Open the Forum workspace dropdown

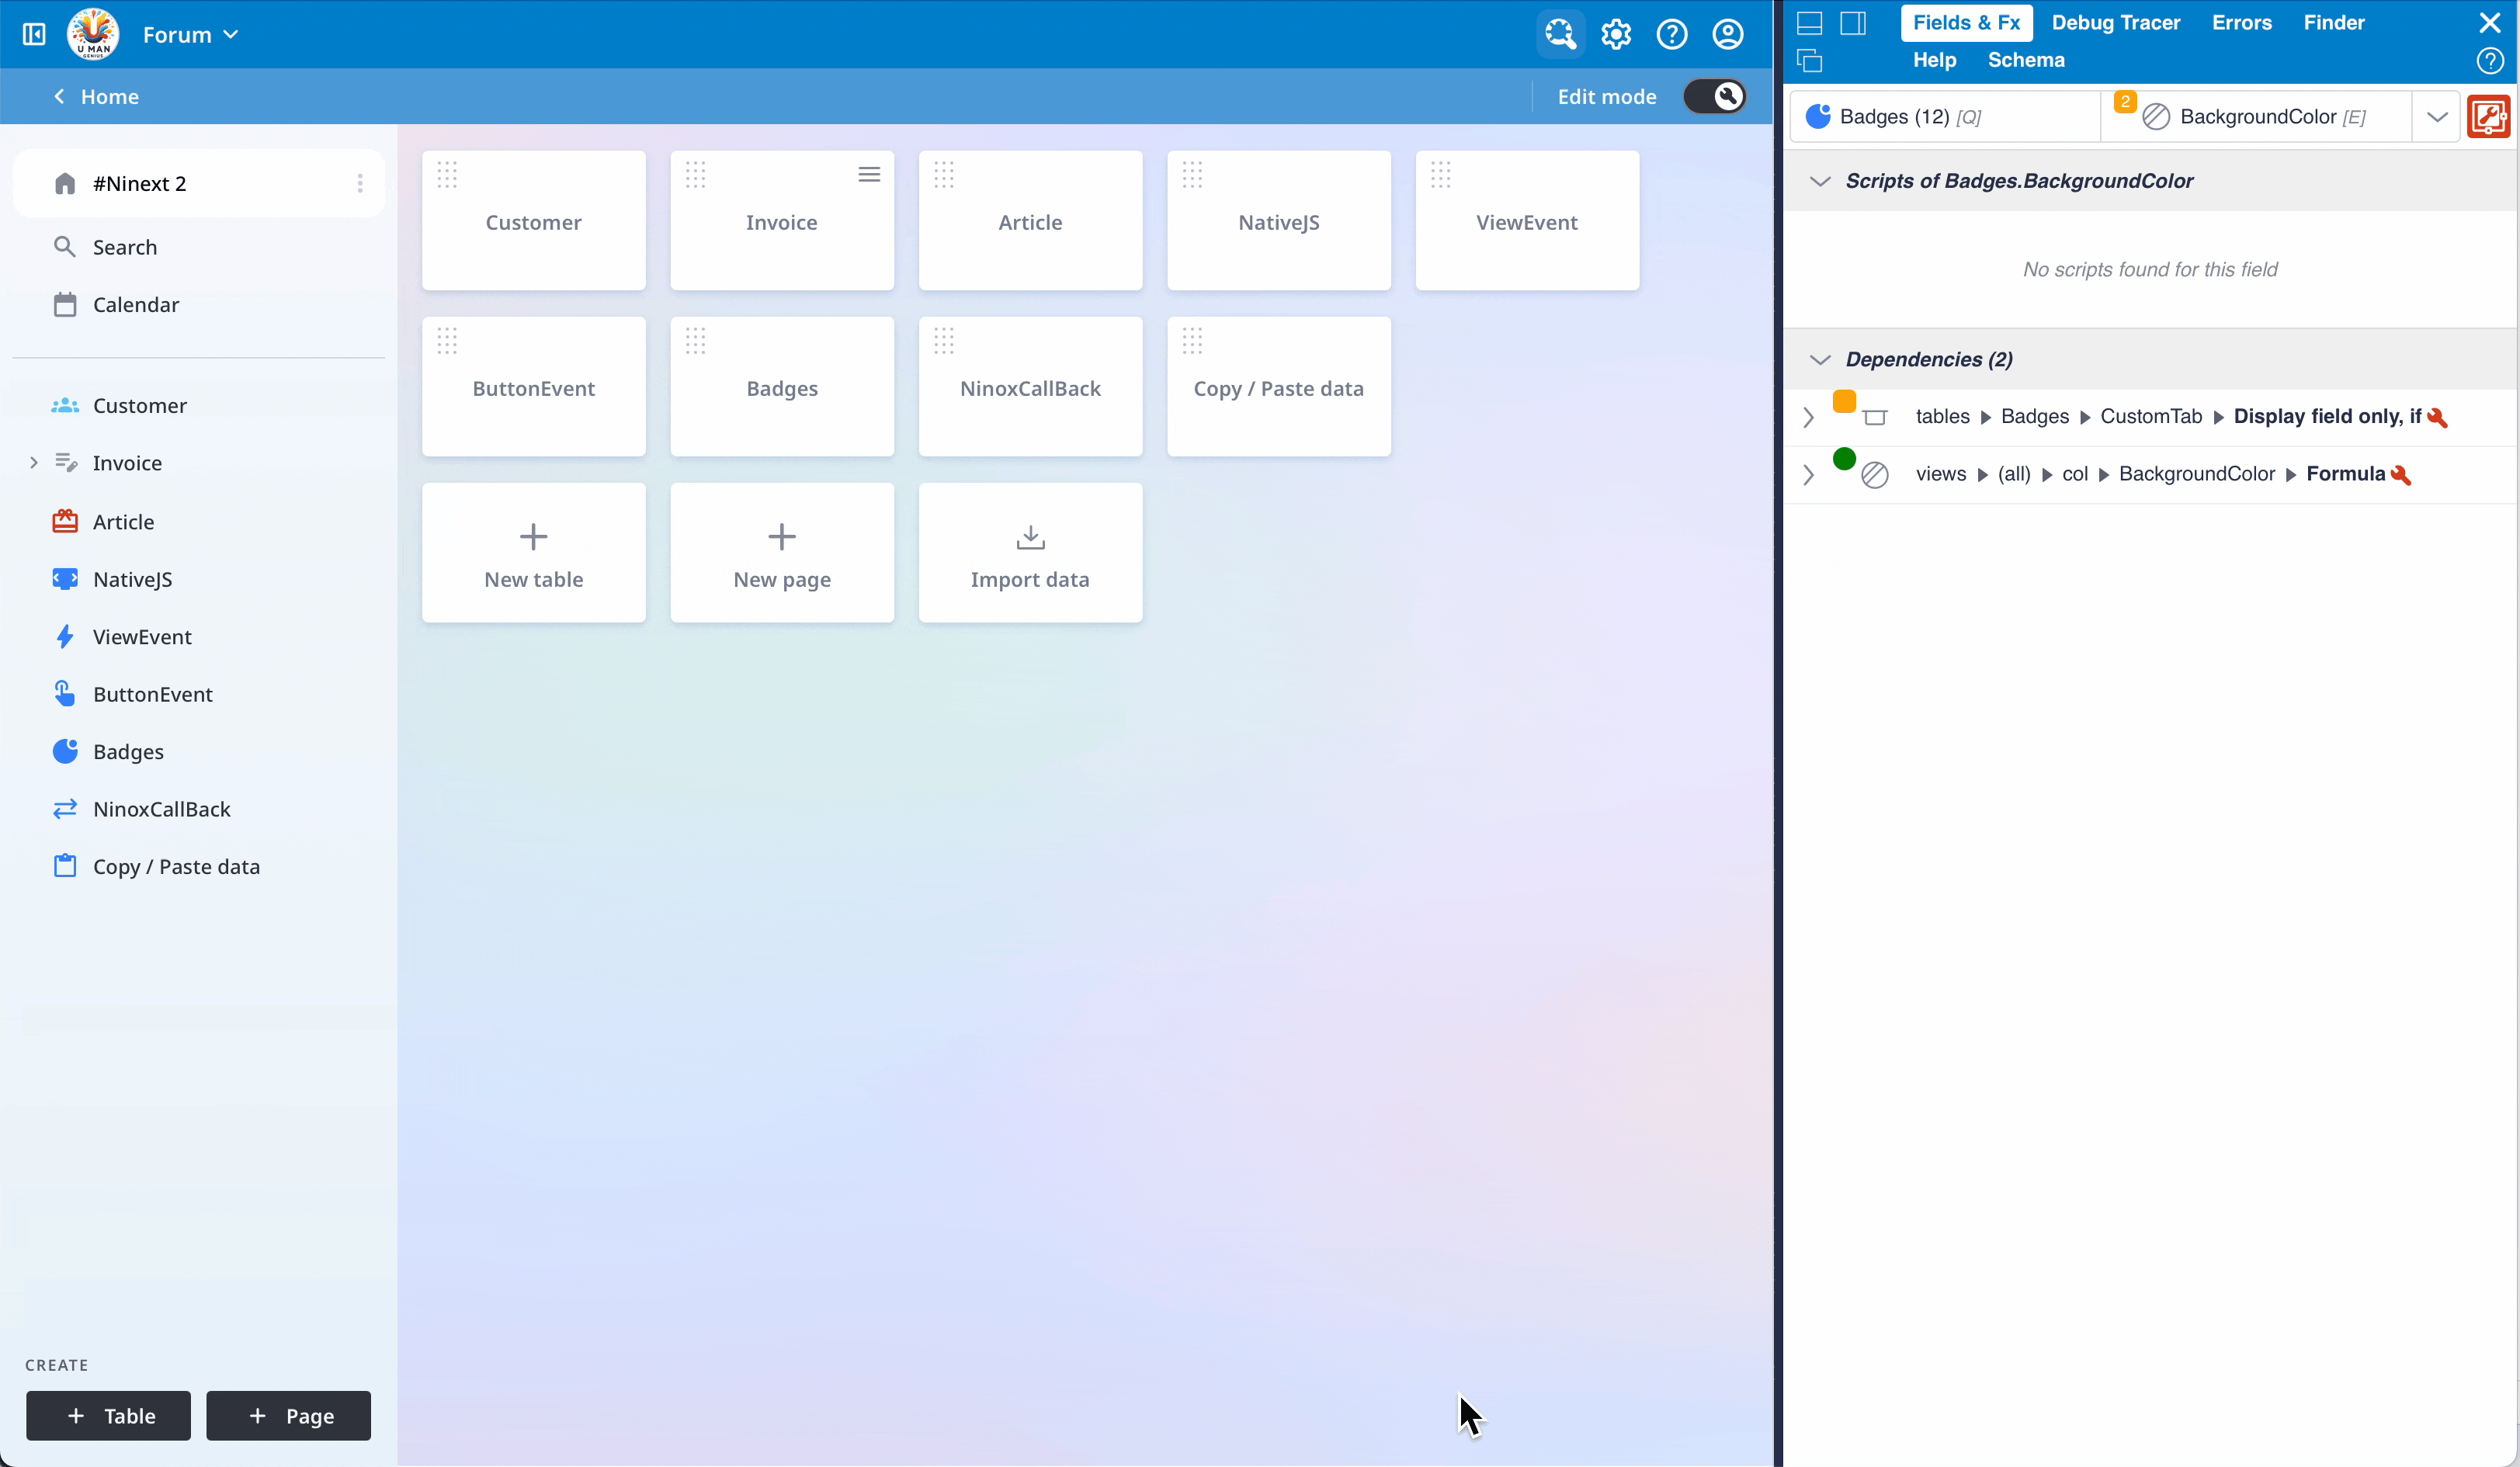point(191,34)
